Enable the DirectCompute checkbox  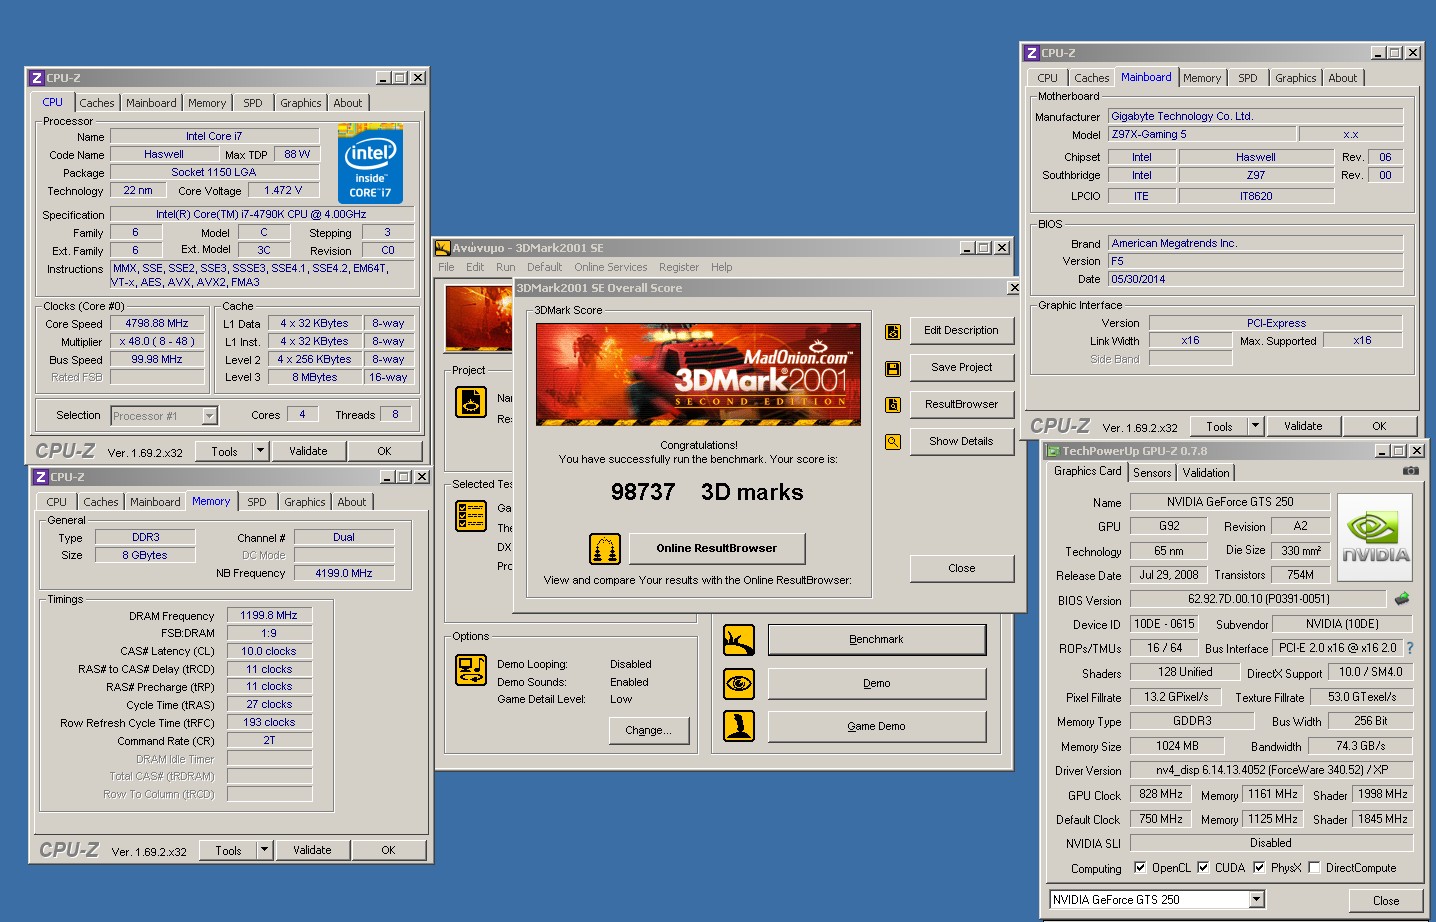[x=1314, y=868]
